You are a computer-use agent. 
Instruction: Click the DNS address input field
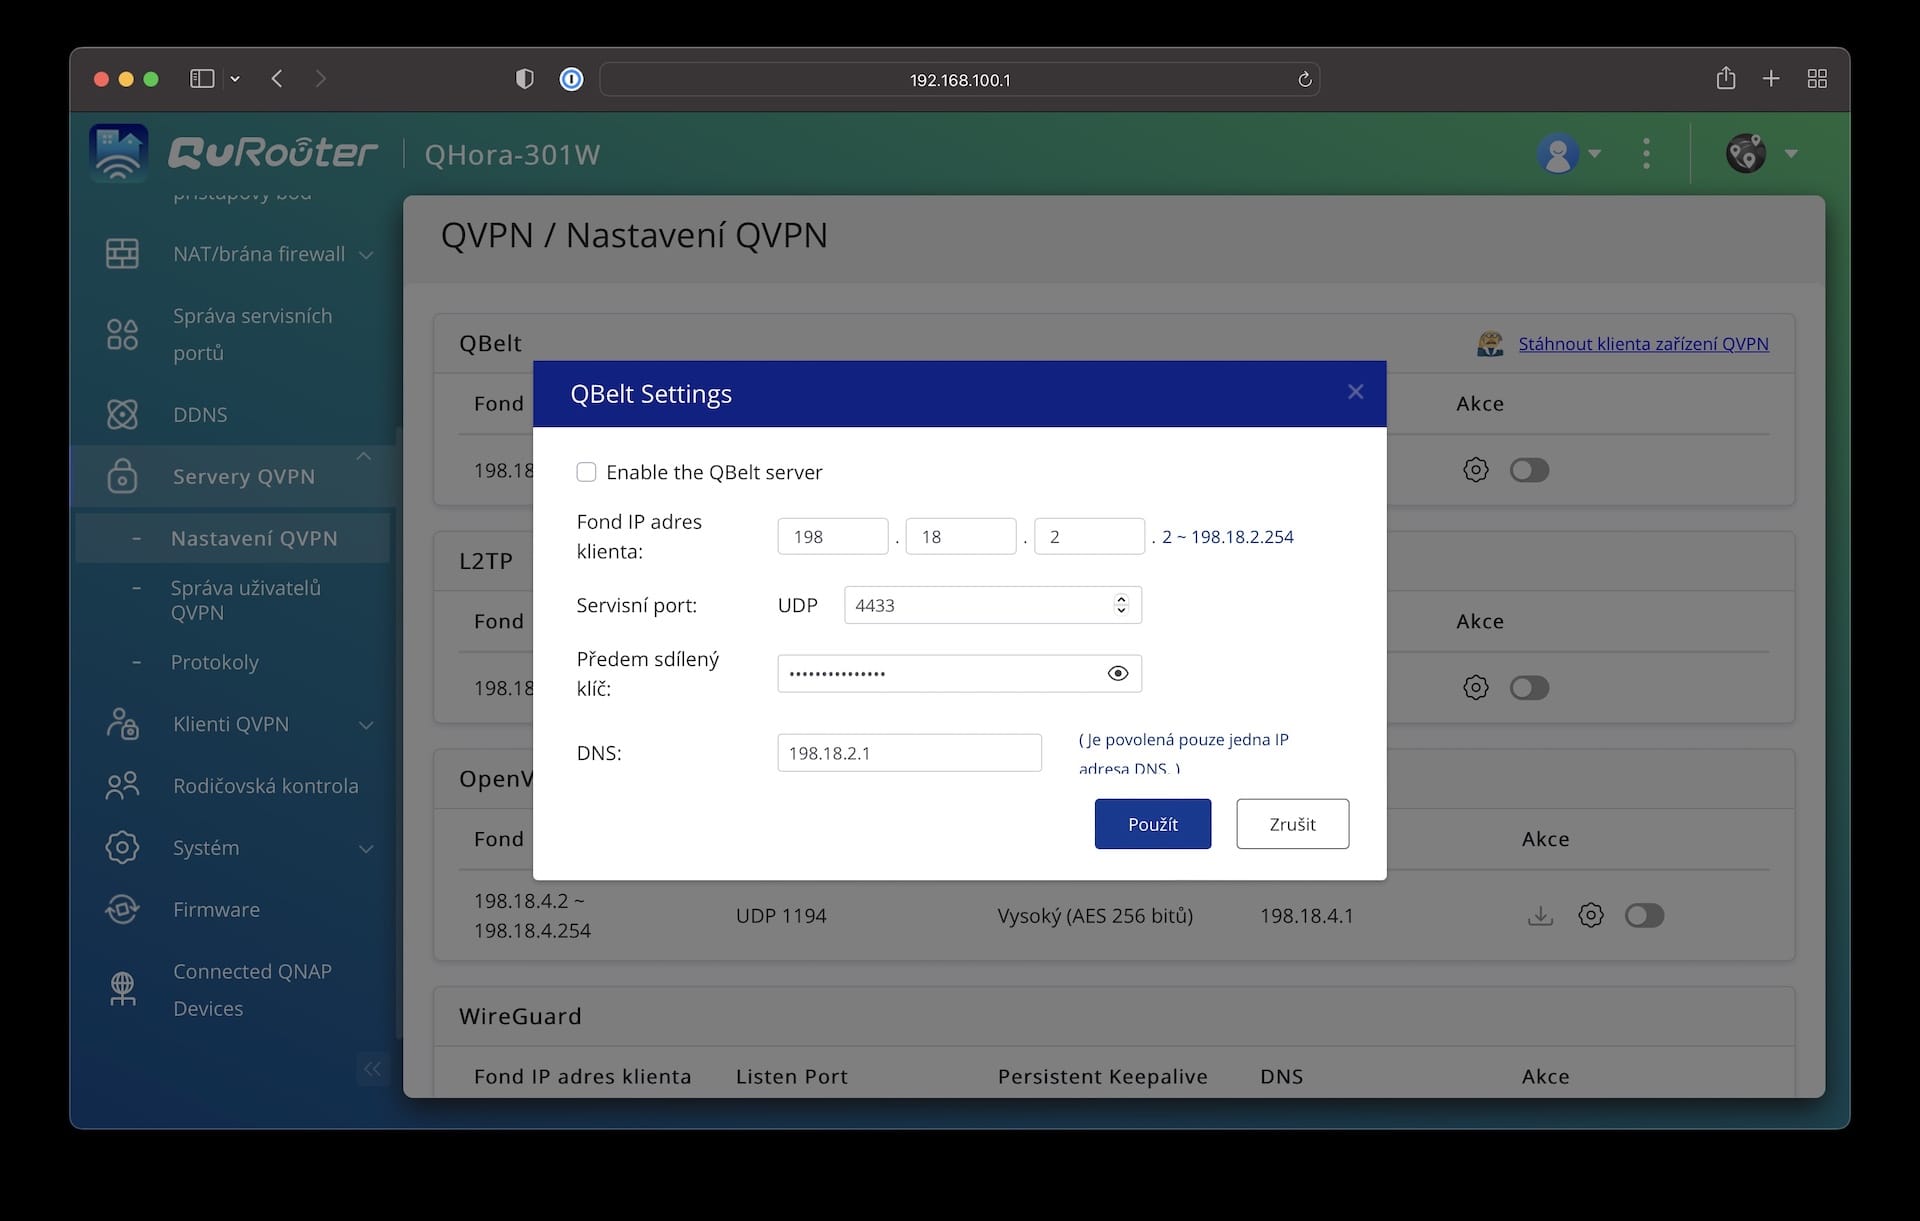pos(908,753)
